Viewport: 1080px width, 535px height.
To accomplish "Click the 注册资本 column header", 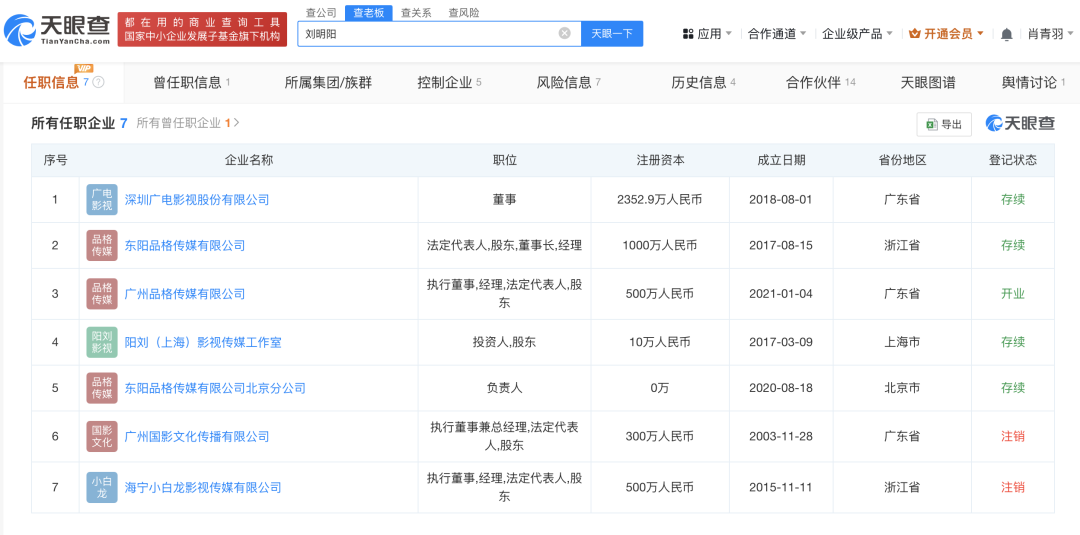I will tap(661, 160).
